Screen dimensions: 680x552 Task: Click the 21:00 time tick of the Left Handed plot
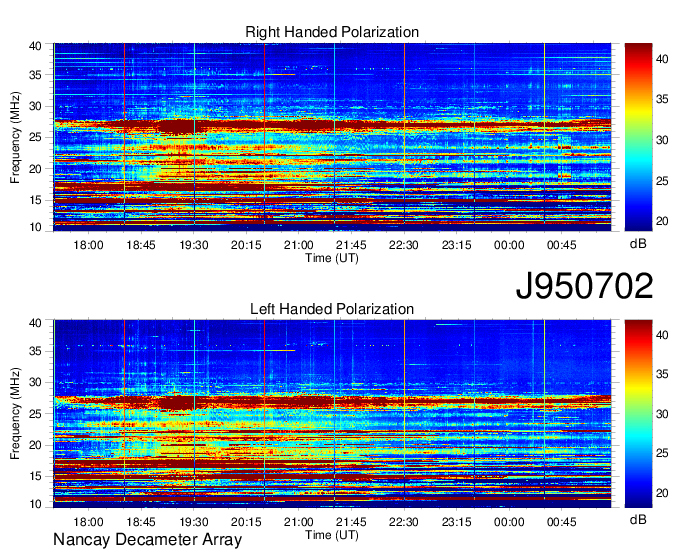pos(299,522)
